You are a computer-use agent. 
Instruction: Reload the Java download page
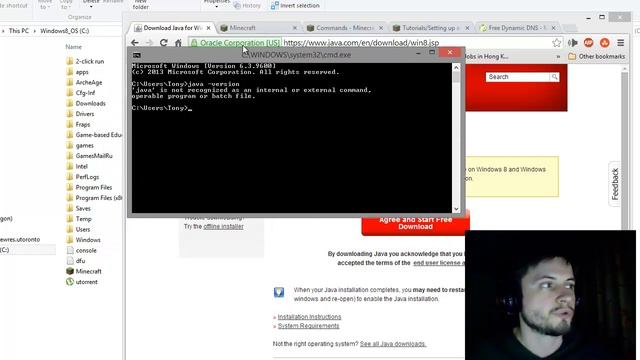[164, 42]
